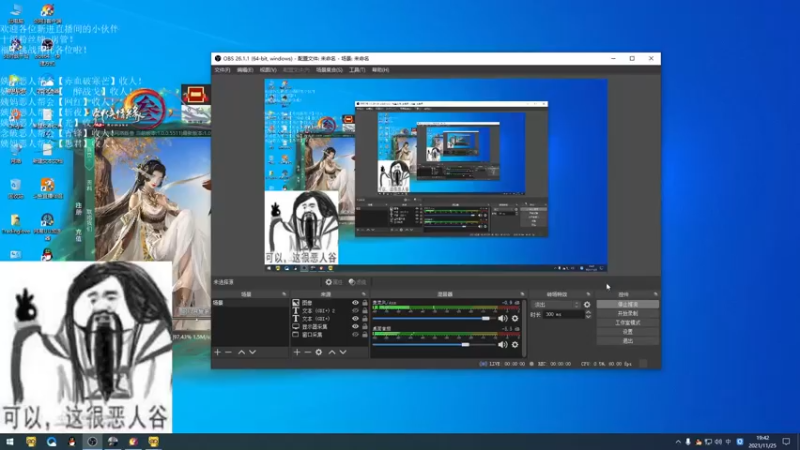Open scene transition properties gear
The height and width of the screenshot is (450, 800).
click(x=587, y=305)
